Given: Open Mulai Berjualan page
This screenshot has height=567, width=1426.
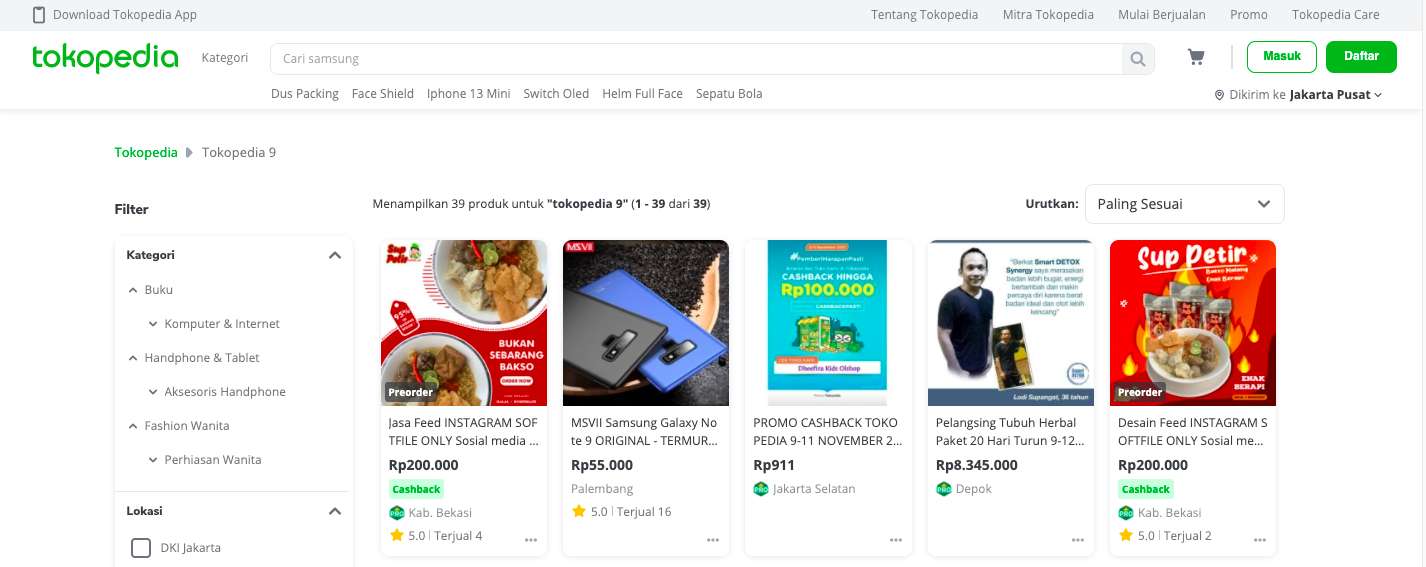Looking at the screenshot, I should click(1162, 15).
